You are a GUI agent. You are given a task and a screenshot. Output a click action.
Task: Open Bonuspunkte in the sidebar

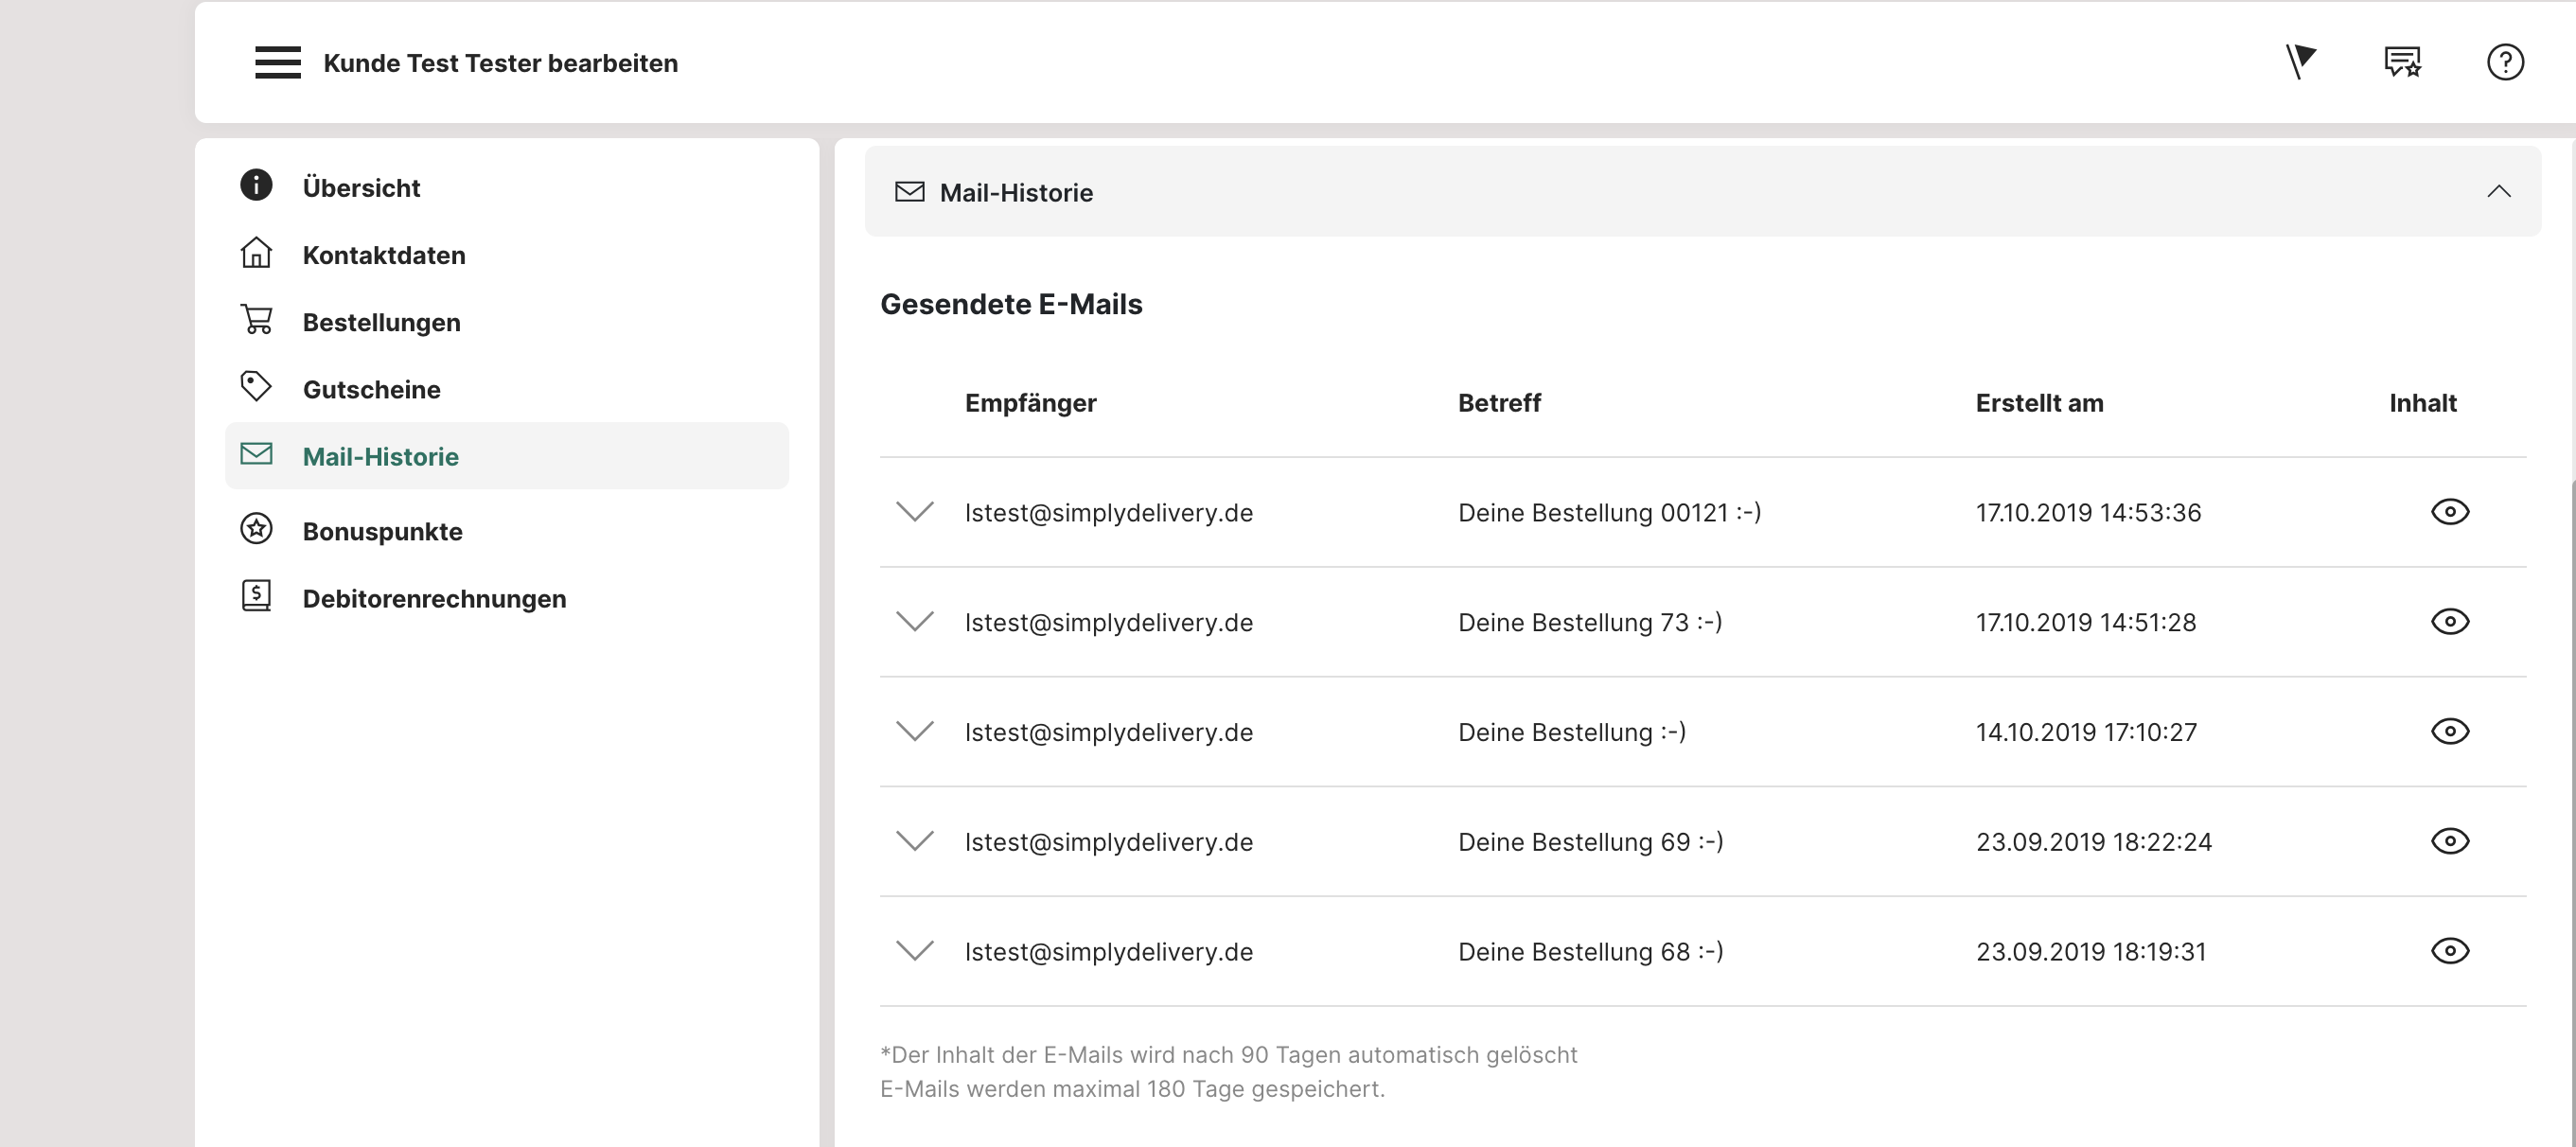[382, 531]
